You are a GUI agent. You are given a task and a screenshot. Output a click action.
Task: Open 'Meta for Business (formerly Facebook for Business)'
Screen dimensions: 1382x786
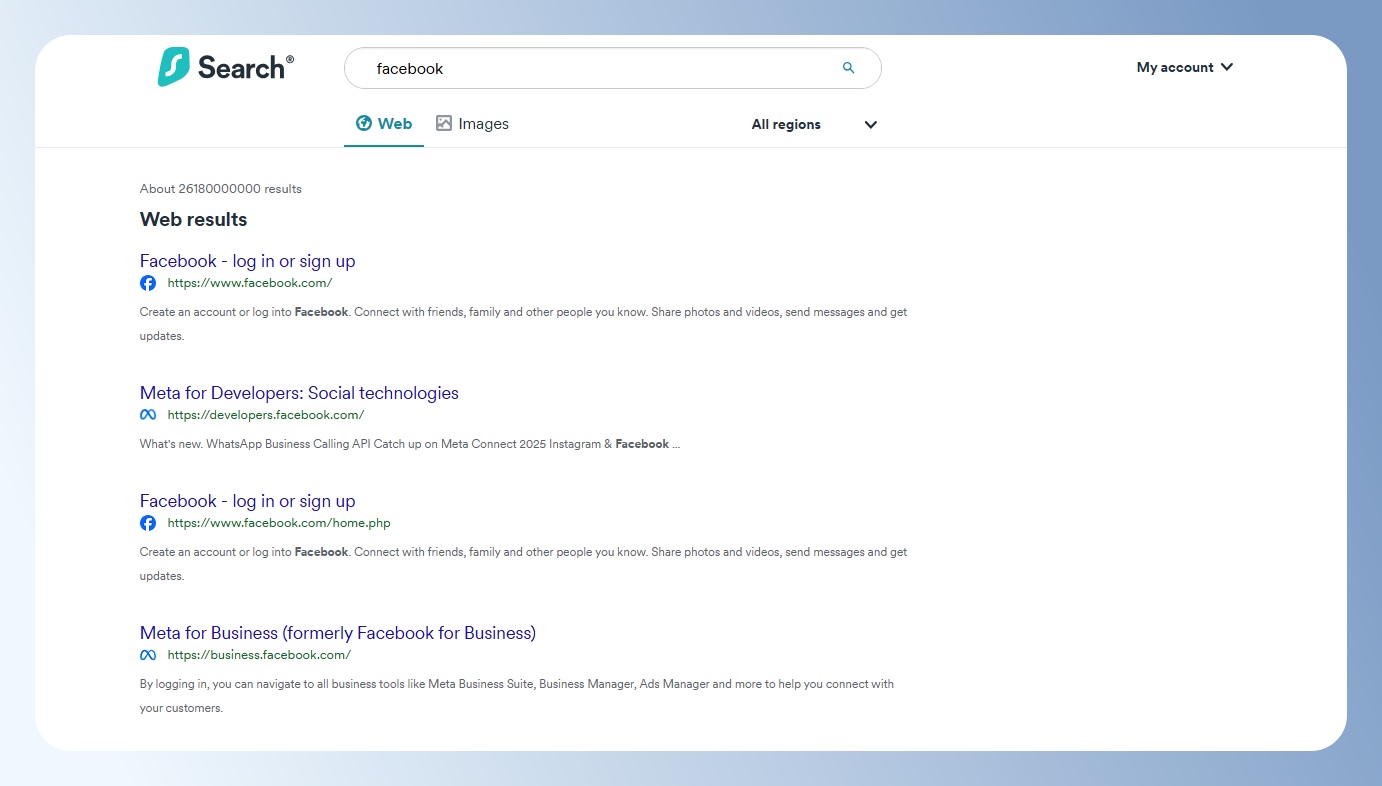(x=338, y=633)
